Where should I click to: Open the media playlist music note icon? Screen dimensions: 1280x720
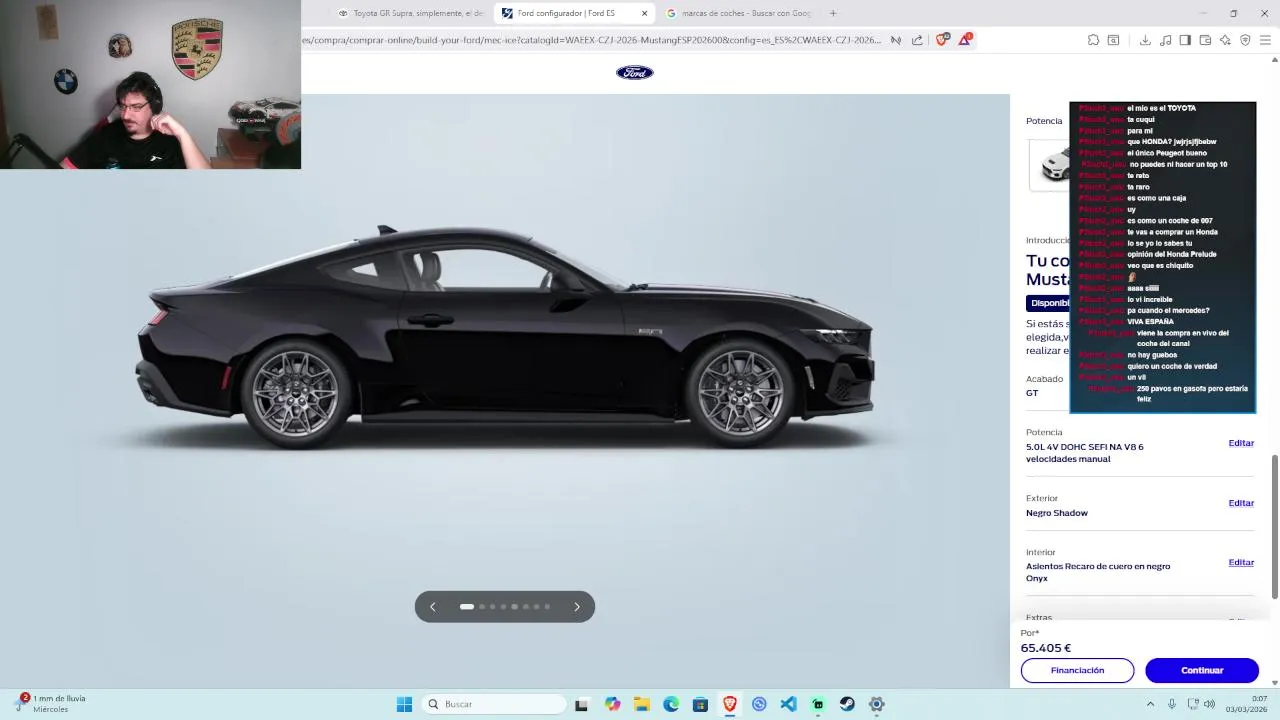point(1165,40)
